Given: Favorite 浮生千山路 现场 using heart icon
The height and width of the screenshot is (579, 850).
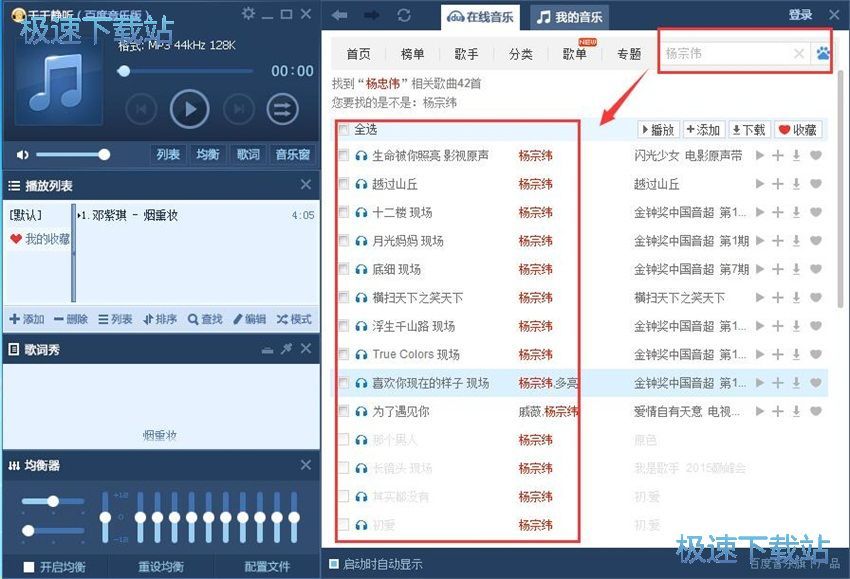Looking at the screenshot, I should point(816,325).
